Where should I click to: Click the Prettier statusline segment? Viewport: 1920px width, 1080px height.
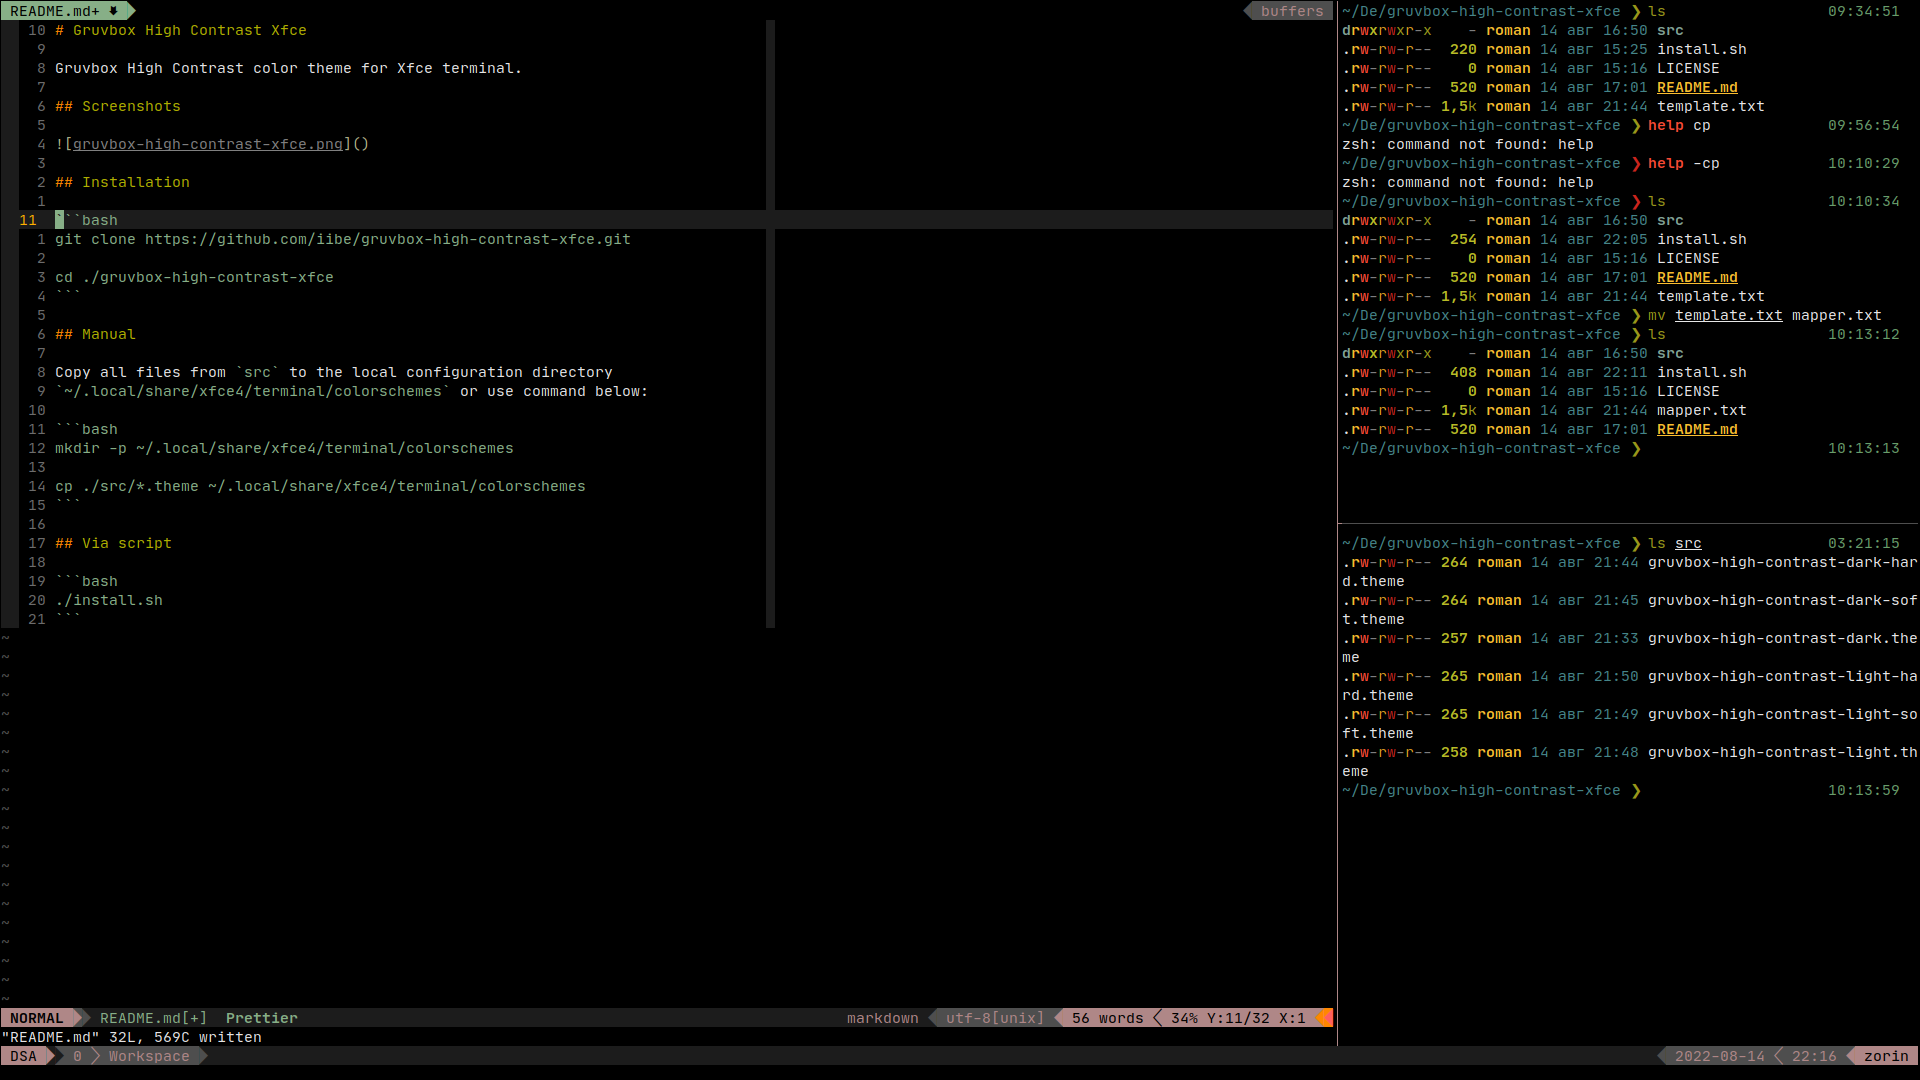(261, 1018)
